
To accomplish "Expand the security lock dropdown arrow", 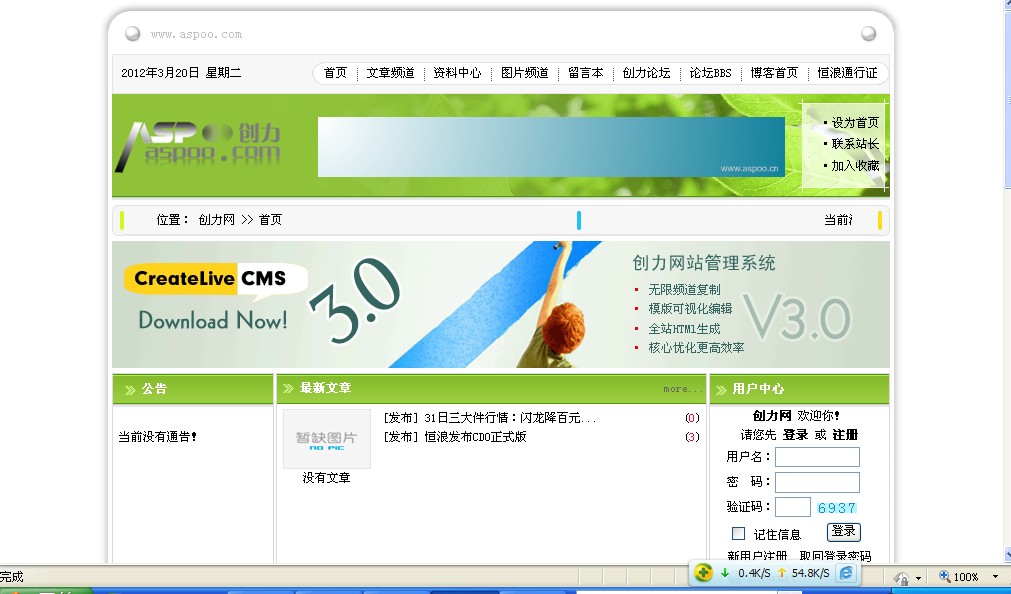I will [x=918, y=578].
